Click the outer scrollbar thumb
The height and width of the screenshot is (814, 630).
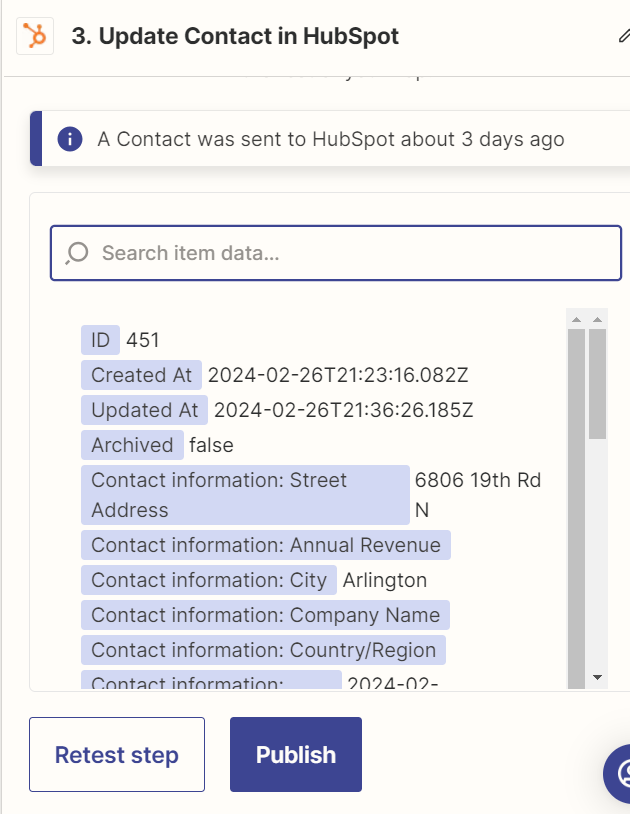[x=597, y=384]
